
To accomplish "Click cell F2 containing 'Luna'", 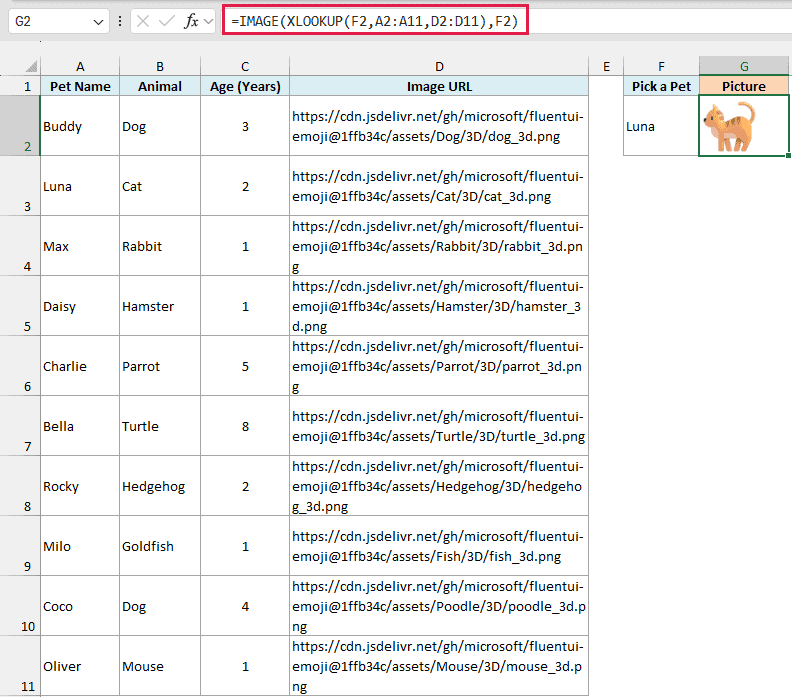I will click(x=661, y=126).
